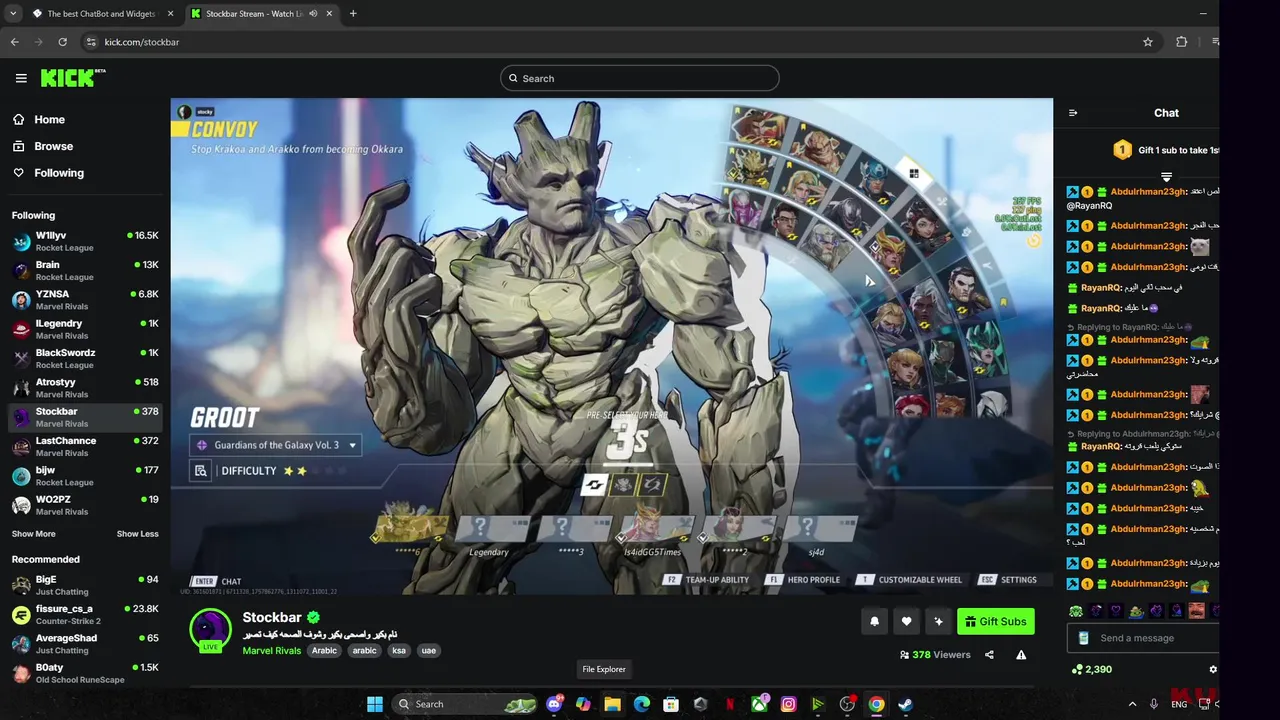
Task: Open the Guardians of the Galaxy costume dropdown
Action: [x=275, y=445]
